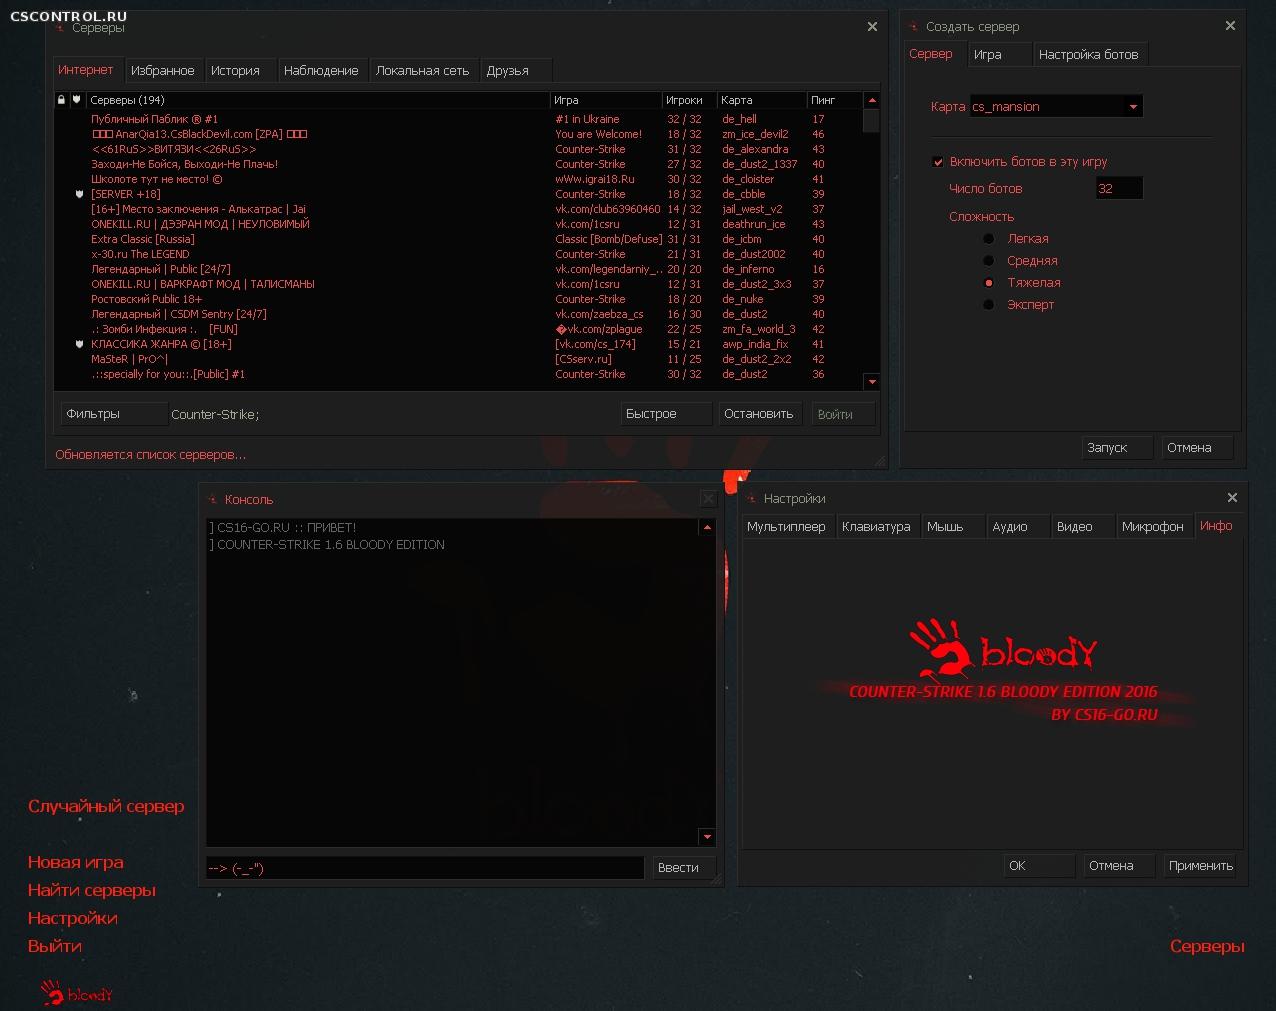The height and width of the screenshot is (1011, 1276).
Task: Click server list scroll up arrow
Action: 872,100
